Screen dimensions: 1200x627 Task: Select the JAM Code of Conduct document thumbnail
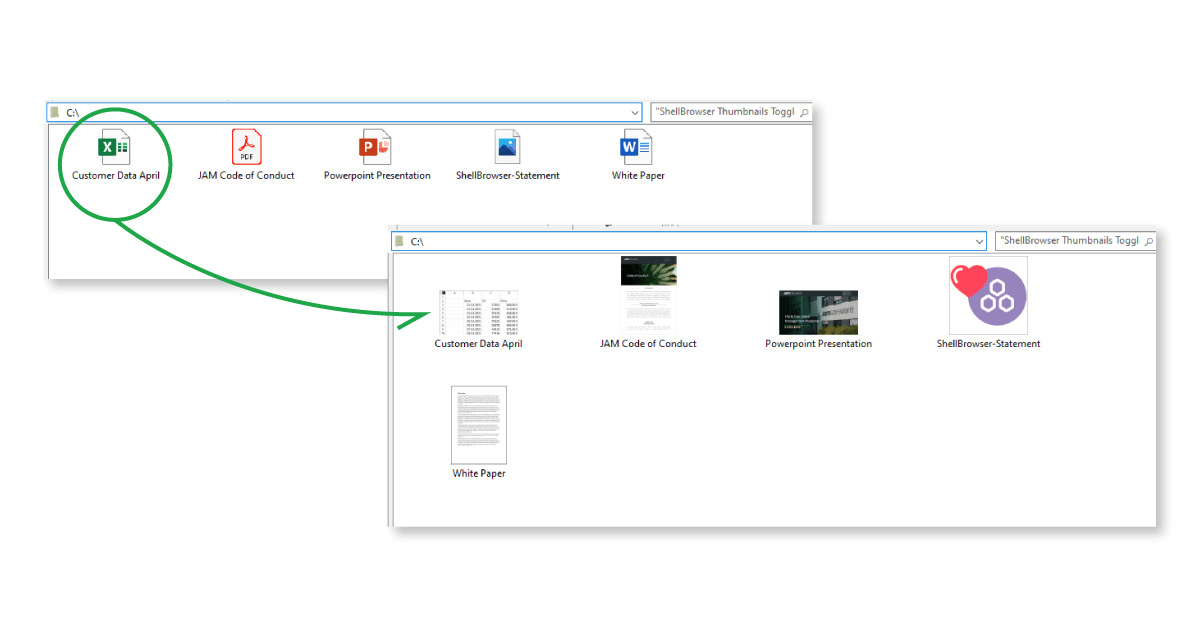click(648, 295)
